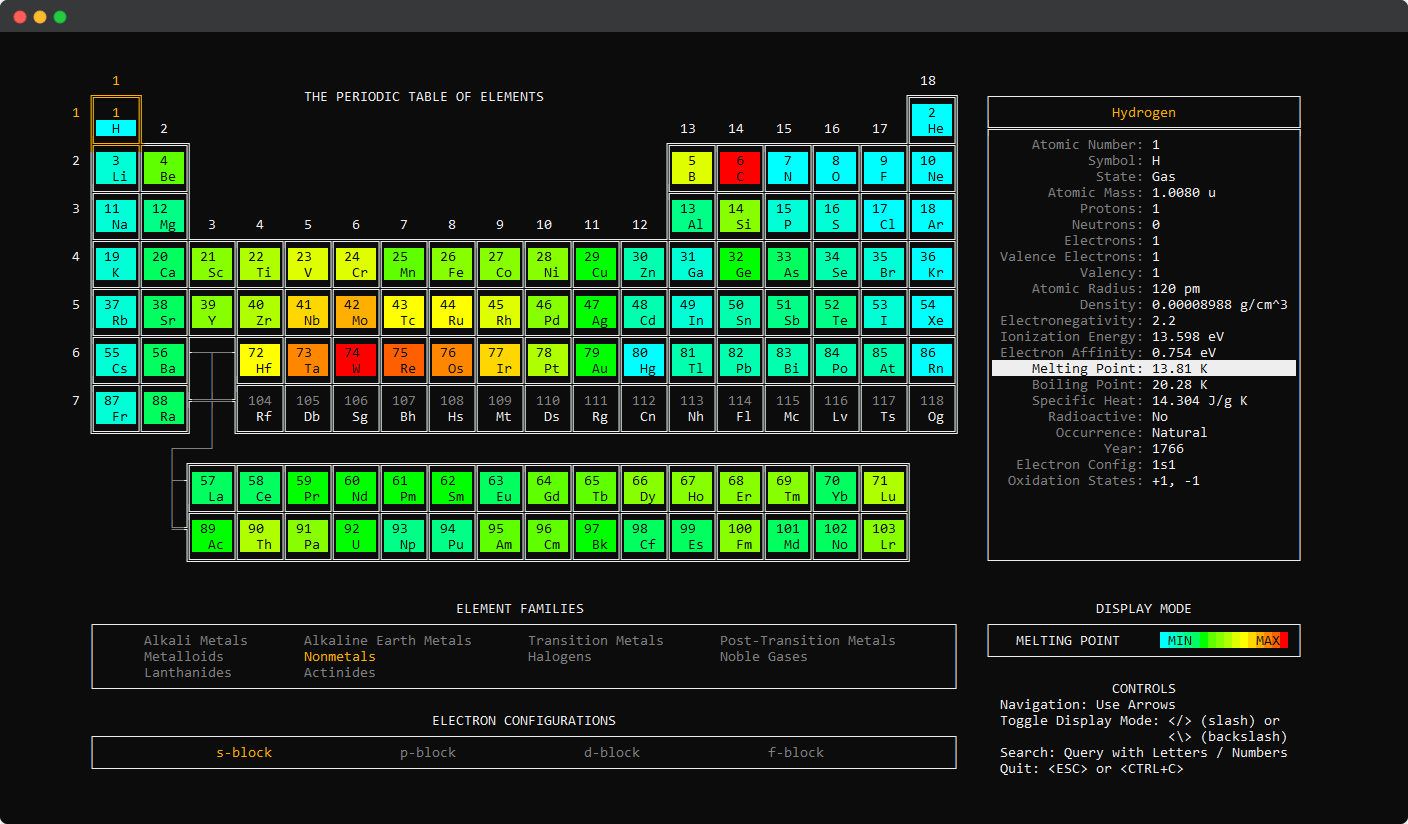1408x824 pixels.
Task: Select the Francium (Fr) cell
Action: pos(116,408)
